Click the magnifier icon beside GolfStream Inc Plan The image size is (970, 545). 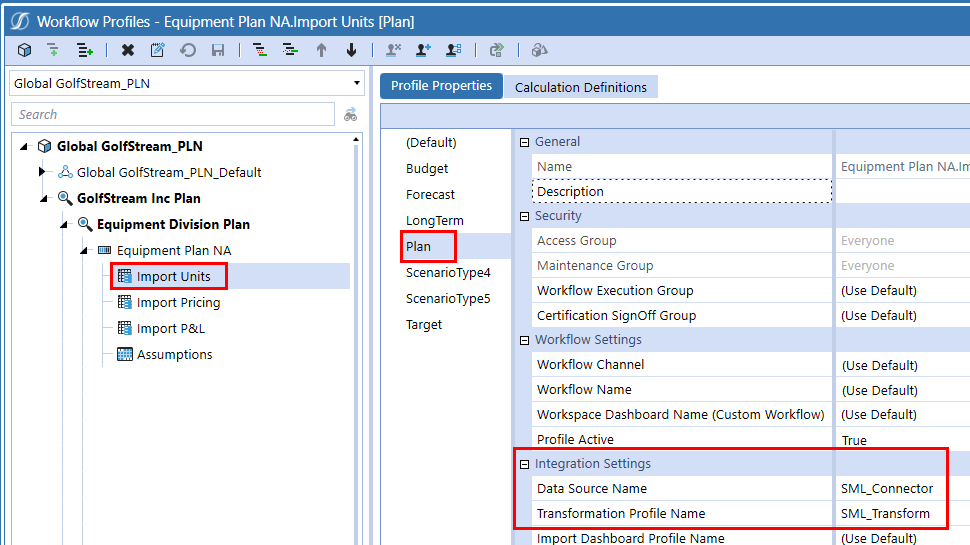coord(65,198)
